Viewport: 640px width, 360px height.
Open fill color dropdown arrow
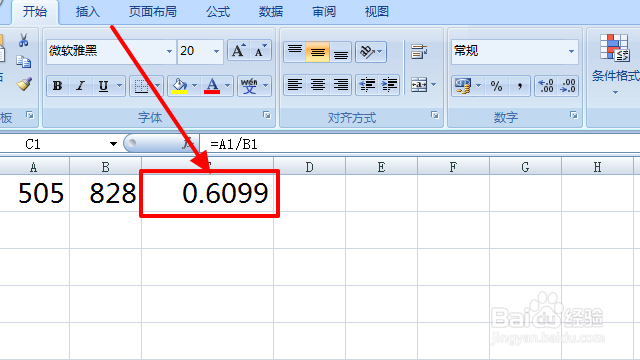click(x=195, y=86)
